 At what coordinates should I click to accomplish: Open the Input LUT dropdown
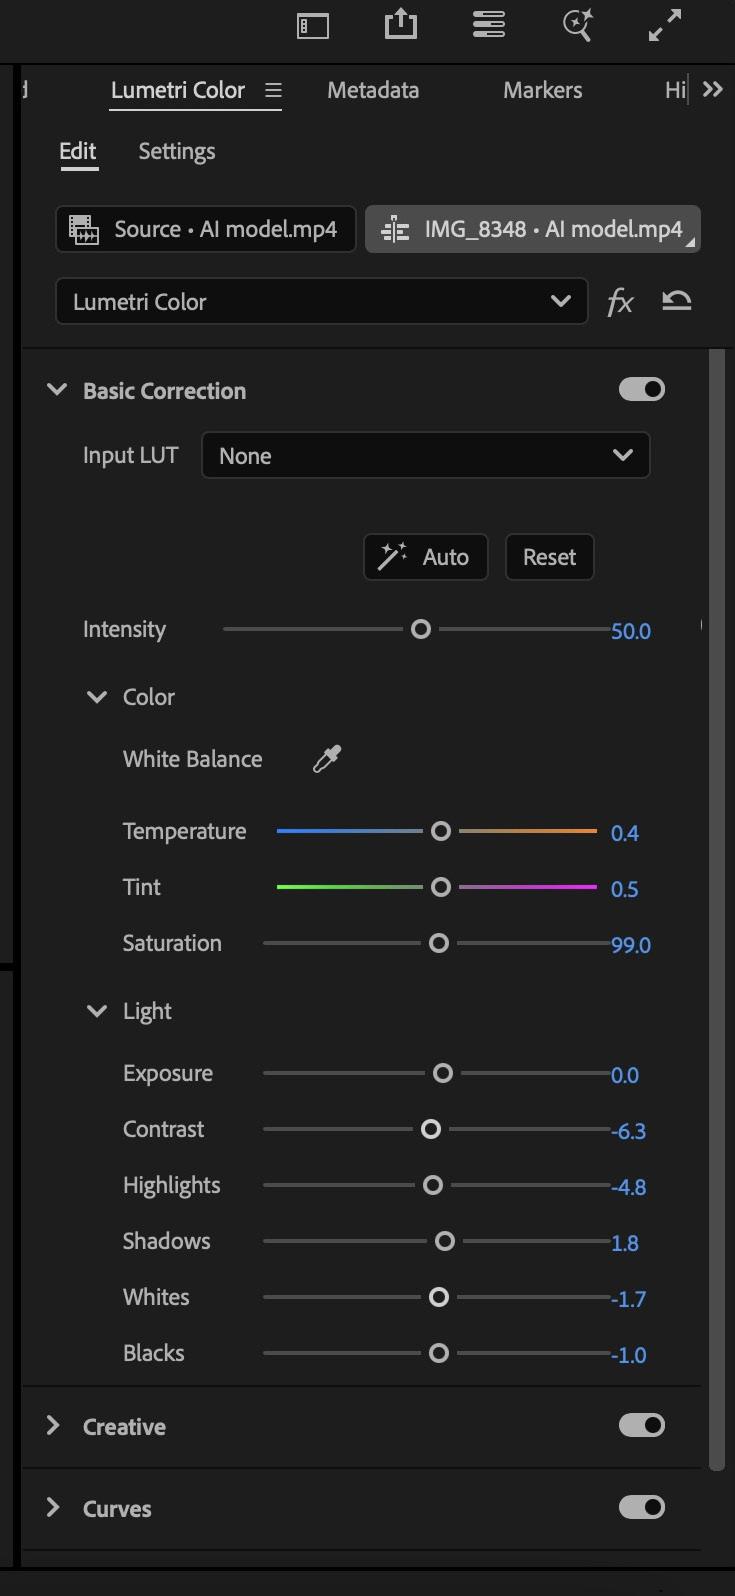[x=425, y=456]
